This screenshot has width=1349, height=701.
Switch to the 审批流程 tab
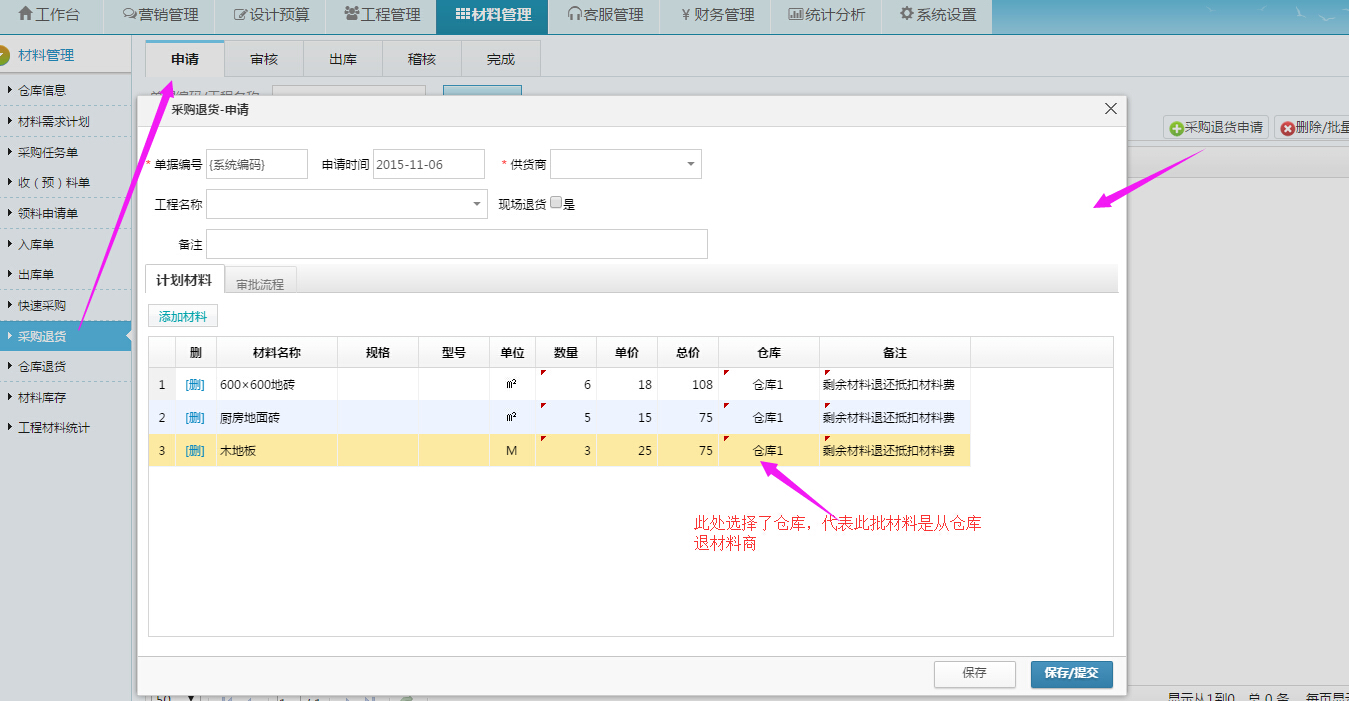click(x=260, y=284)
